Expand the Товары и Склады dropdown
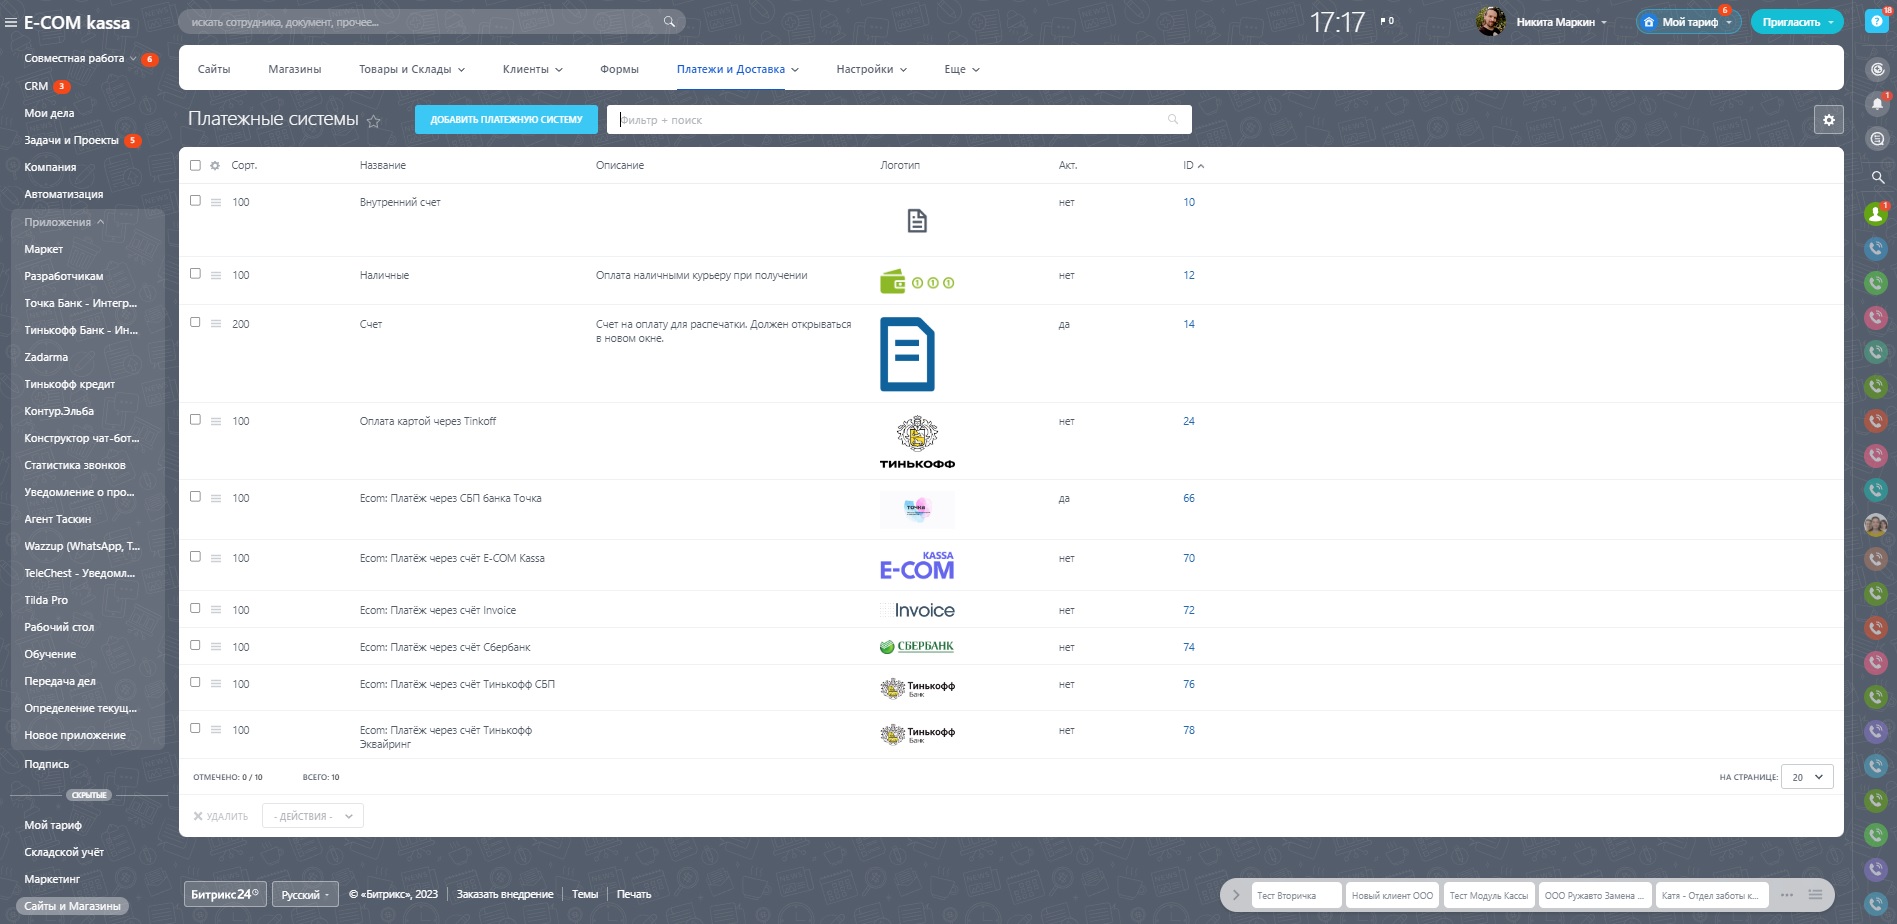Image resolution: width=1897 pixels, height=924 pixels. click(x=412, y=69)
